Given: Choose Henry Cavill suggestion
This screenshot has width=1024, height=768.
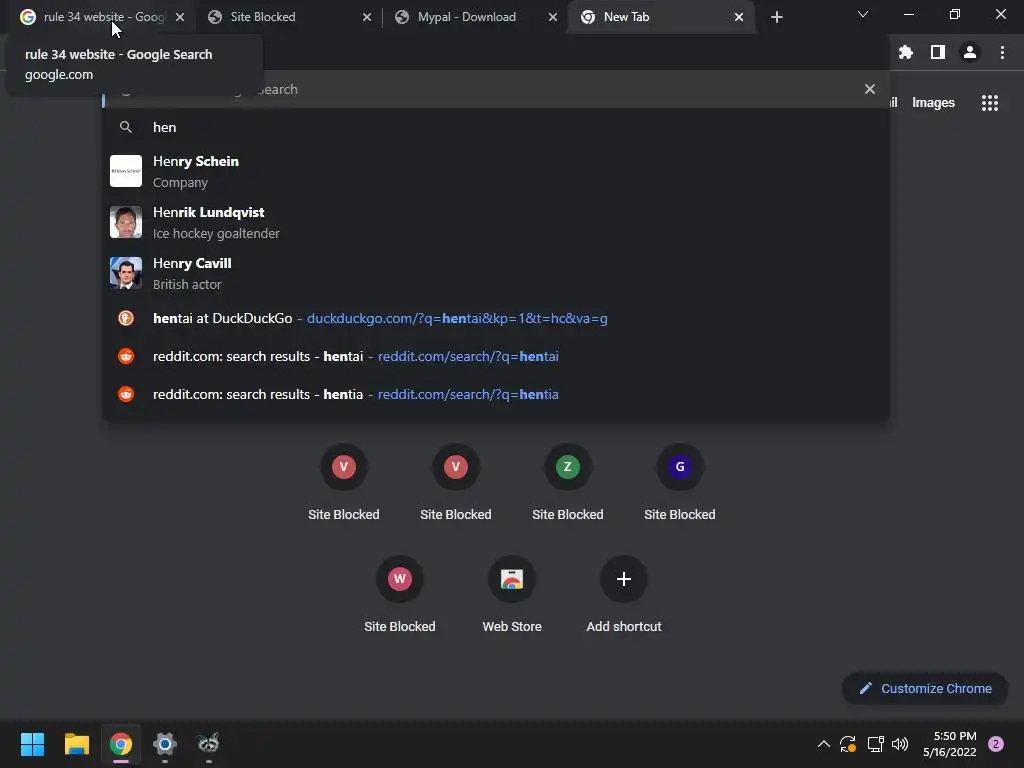Looking at the screenshot, I should pos(496,273).
